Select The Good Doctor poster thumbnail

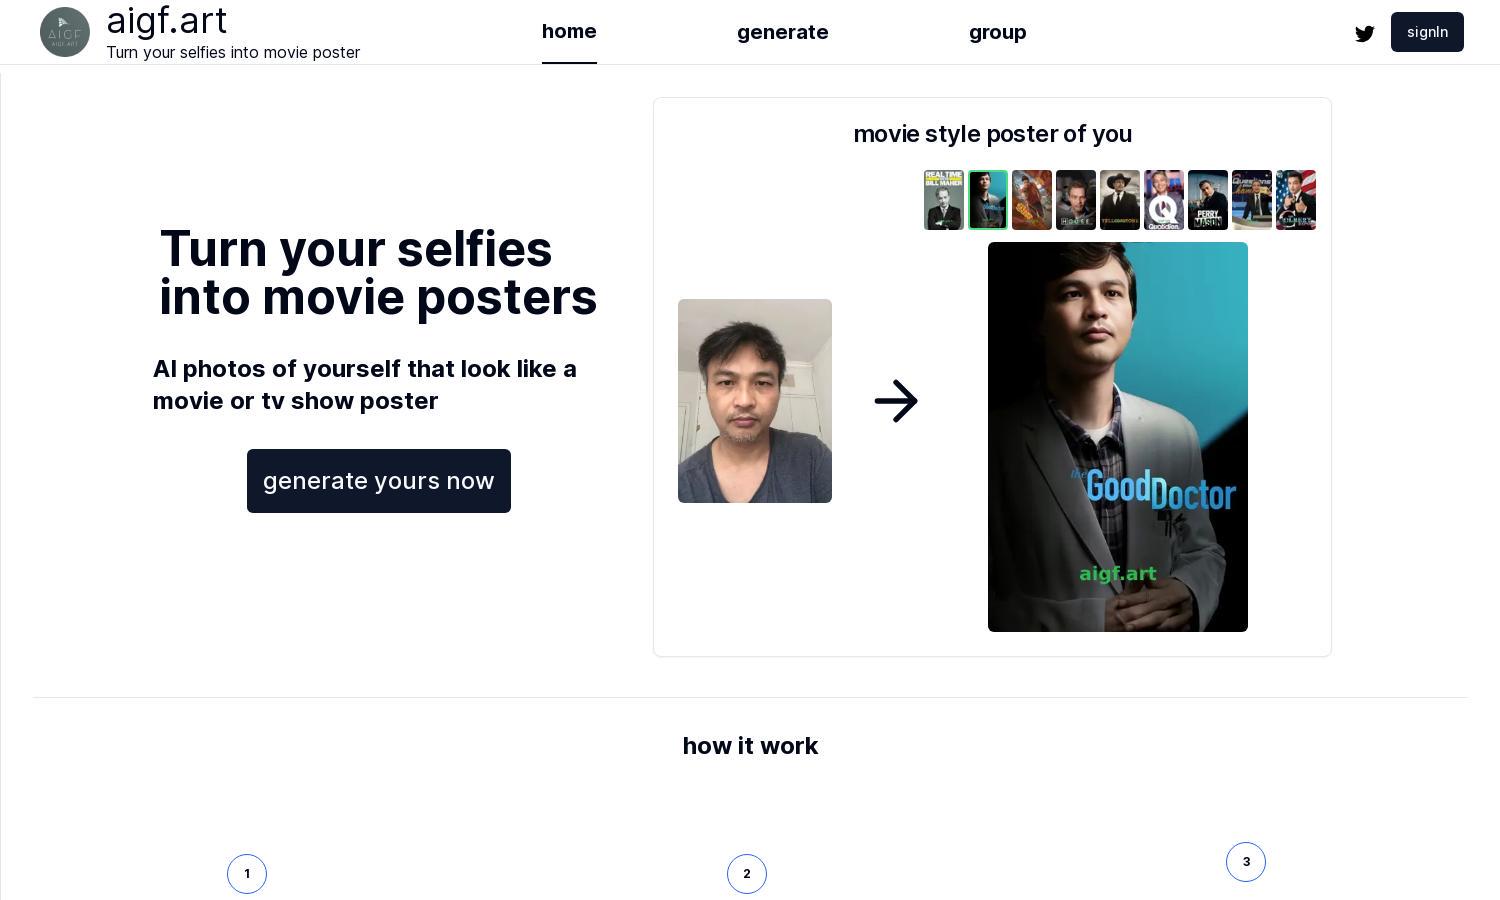[988, 200]
